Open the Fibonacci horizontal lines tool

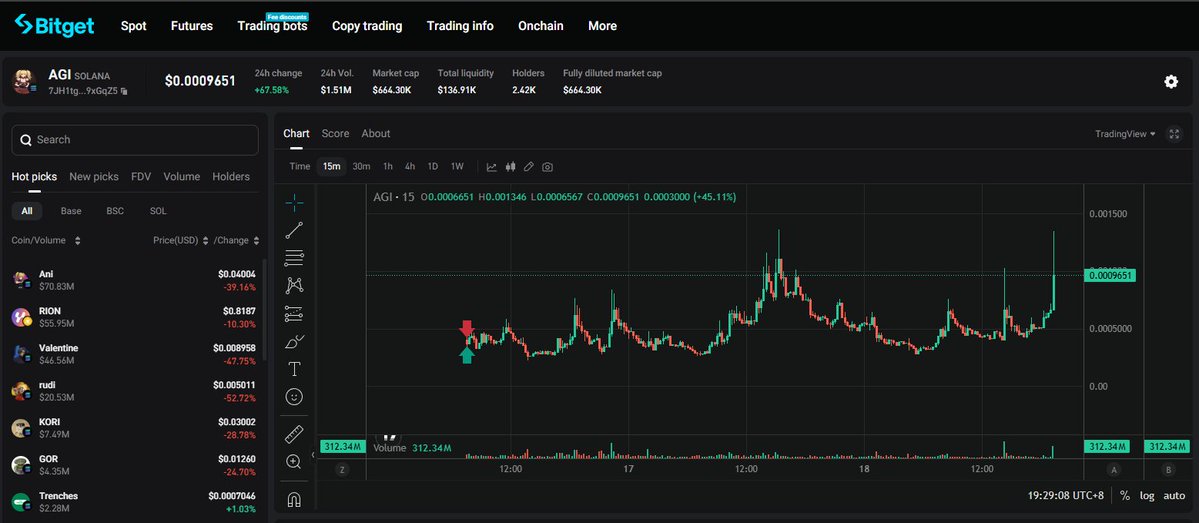coord(294,258)
